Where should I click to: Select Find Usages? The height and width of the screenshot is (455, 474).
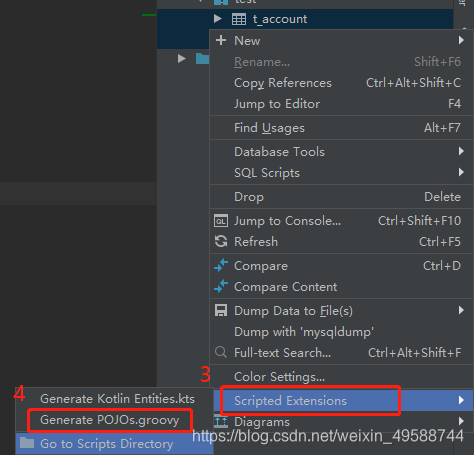(341, 128)
